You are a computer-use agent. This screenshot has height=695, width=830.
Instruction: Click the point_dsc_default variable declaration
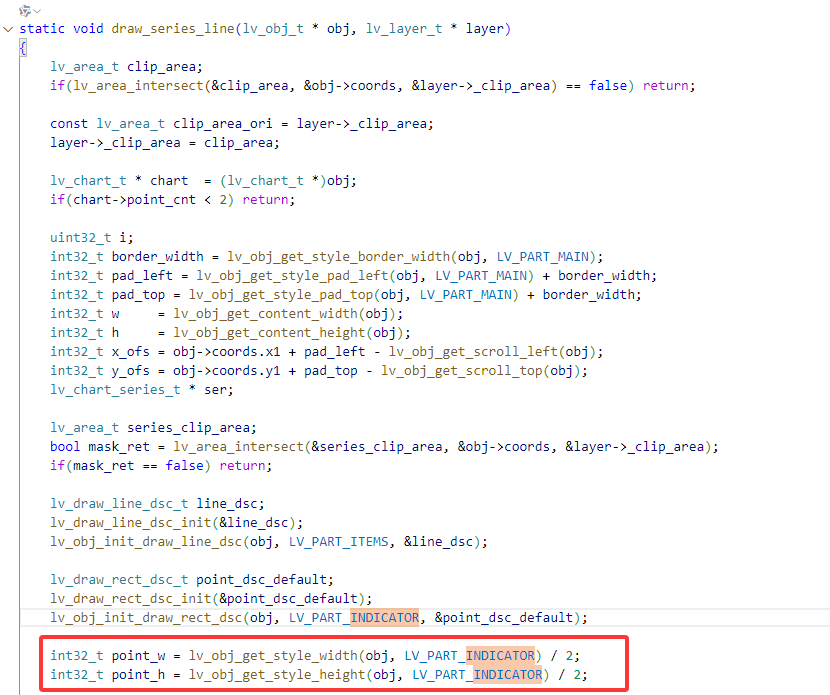pos(261,580)
